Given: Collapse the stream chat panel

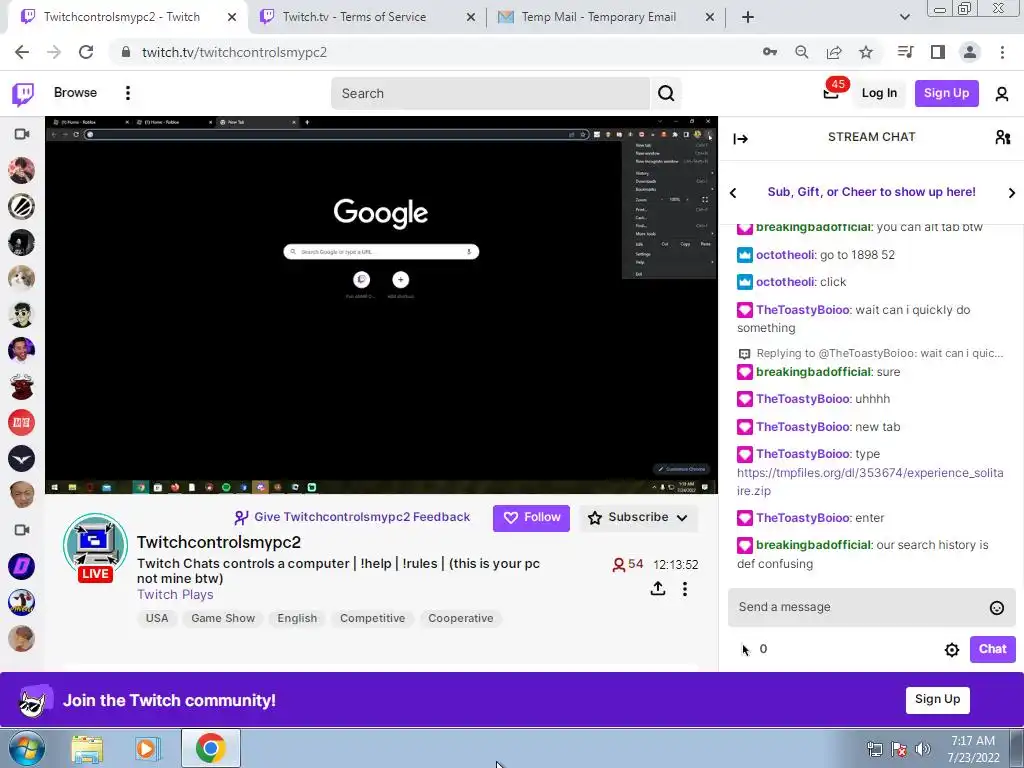Looking at the screenshot, I should tap(741, 138).
